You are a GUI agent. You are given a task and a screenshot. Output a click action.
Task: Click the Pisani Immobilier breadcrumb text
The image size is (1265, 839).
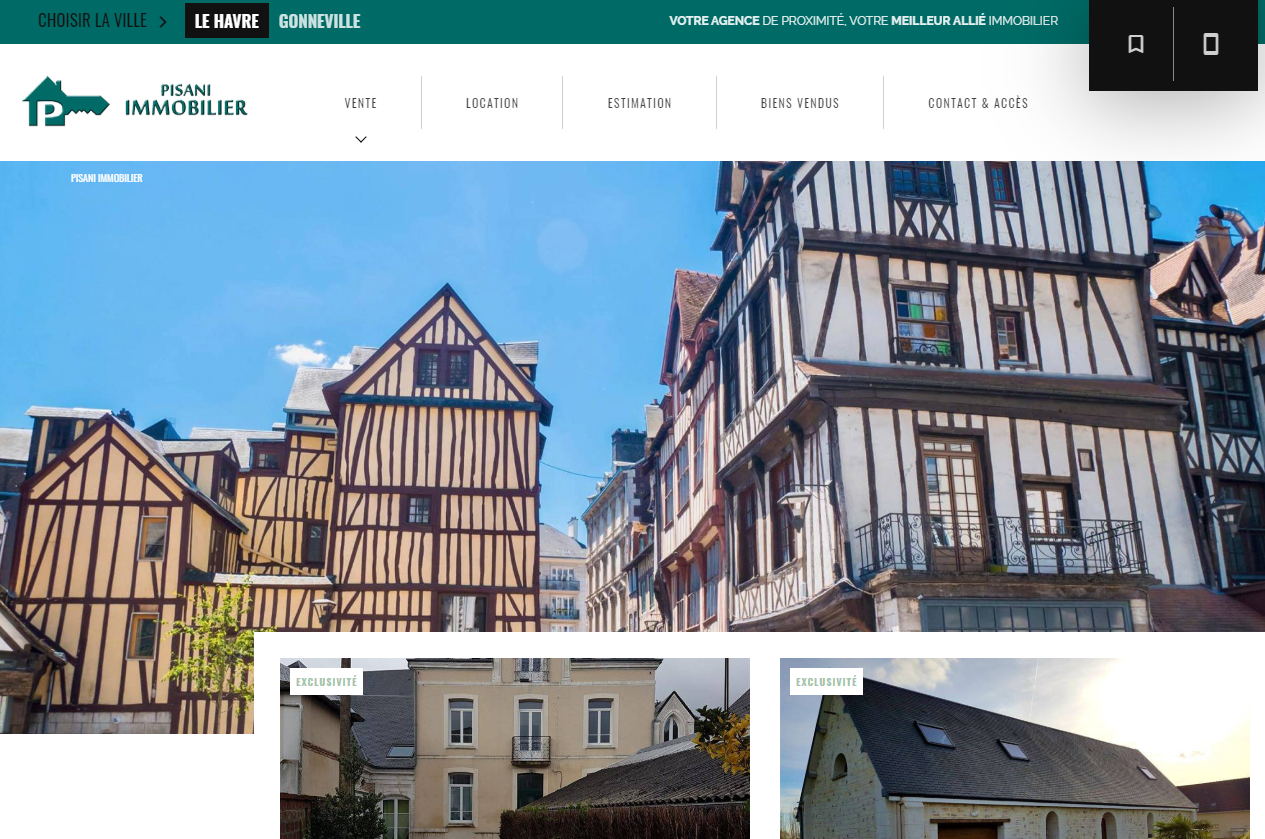(107, 178)
